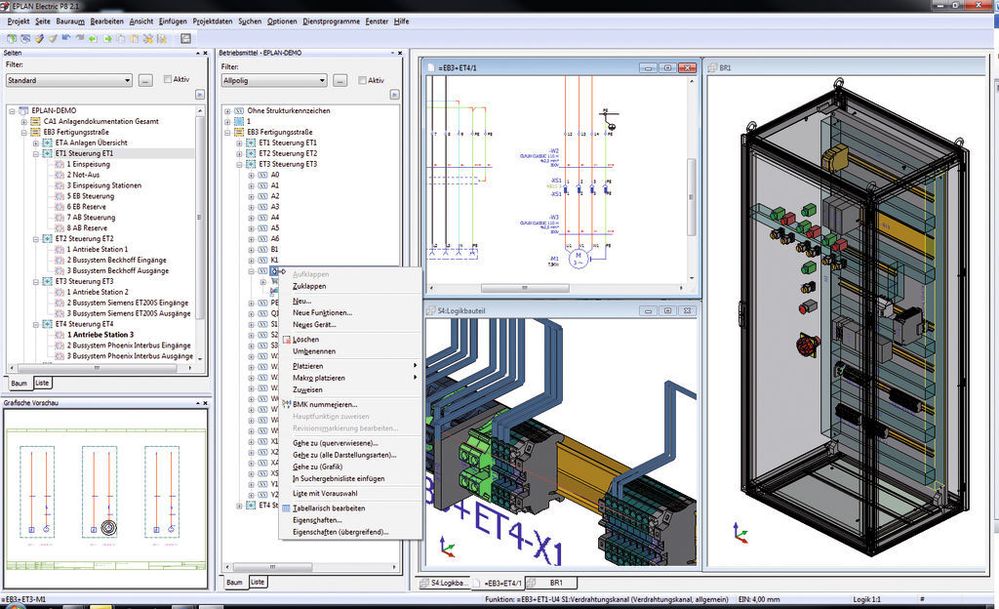Click the Undo icon on the toolbar
The width and height of the screenshot is (999, 609).
66,38
